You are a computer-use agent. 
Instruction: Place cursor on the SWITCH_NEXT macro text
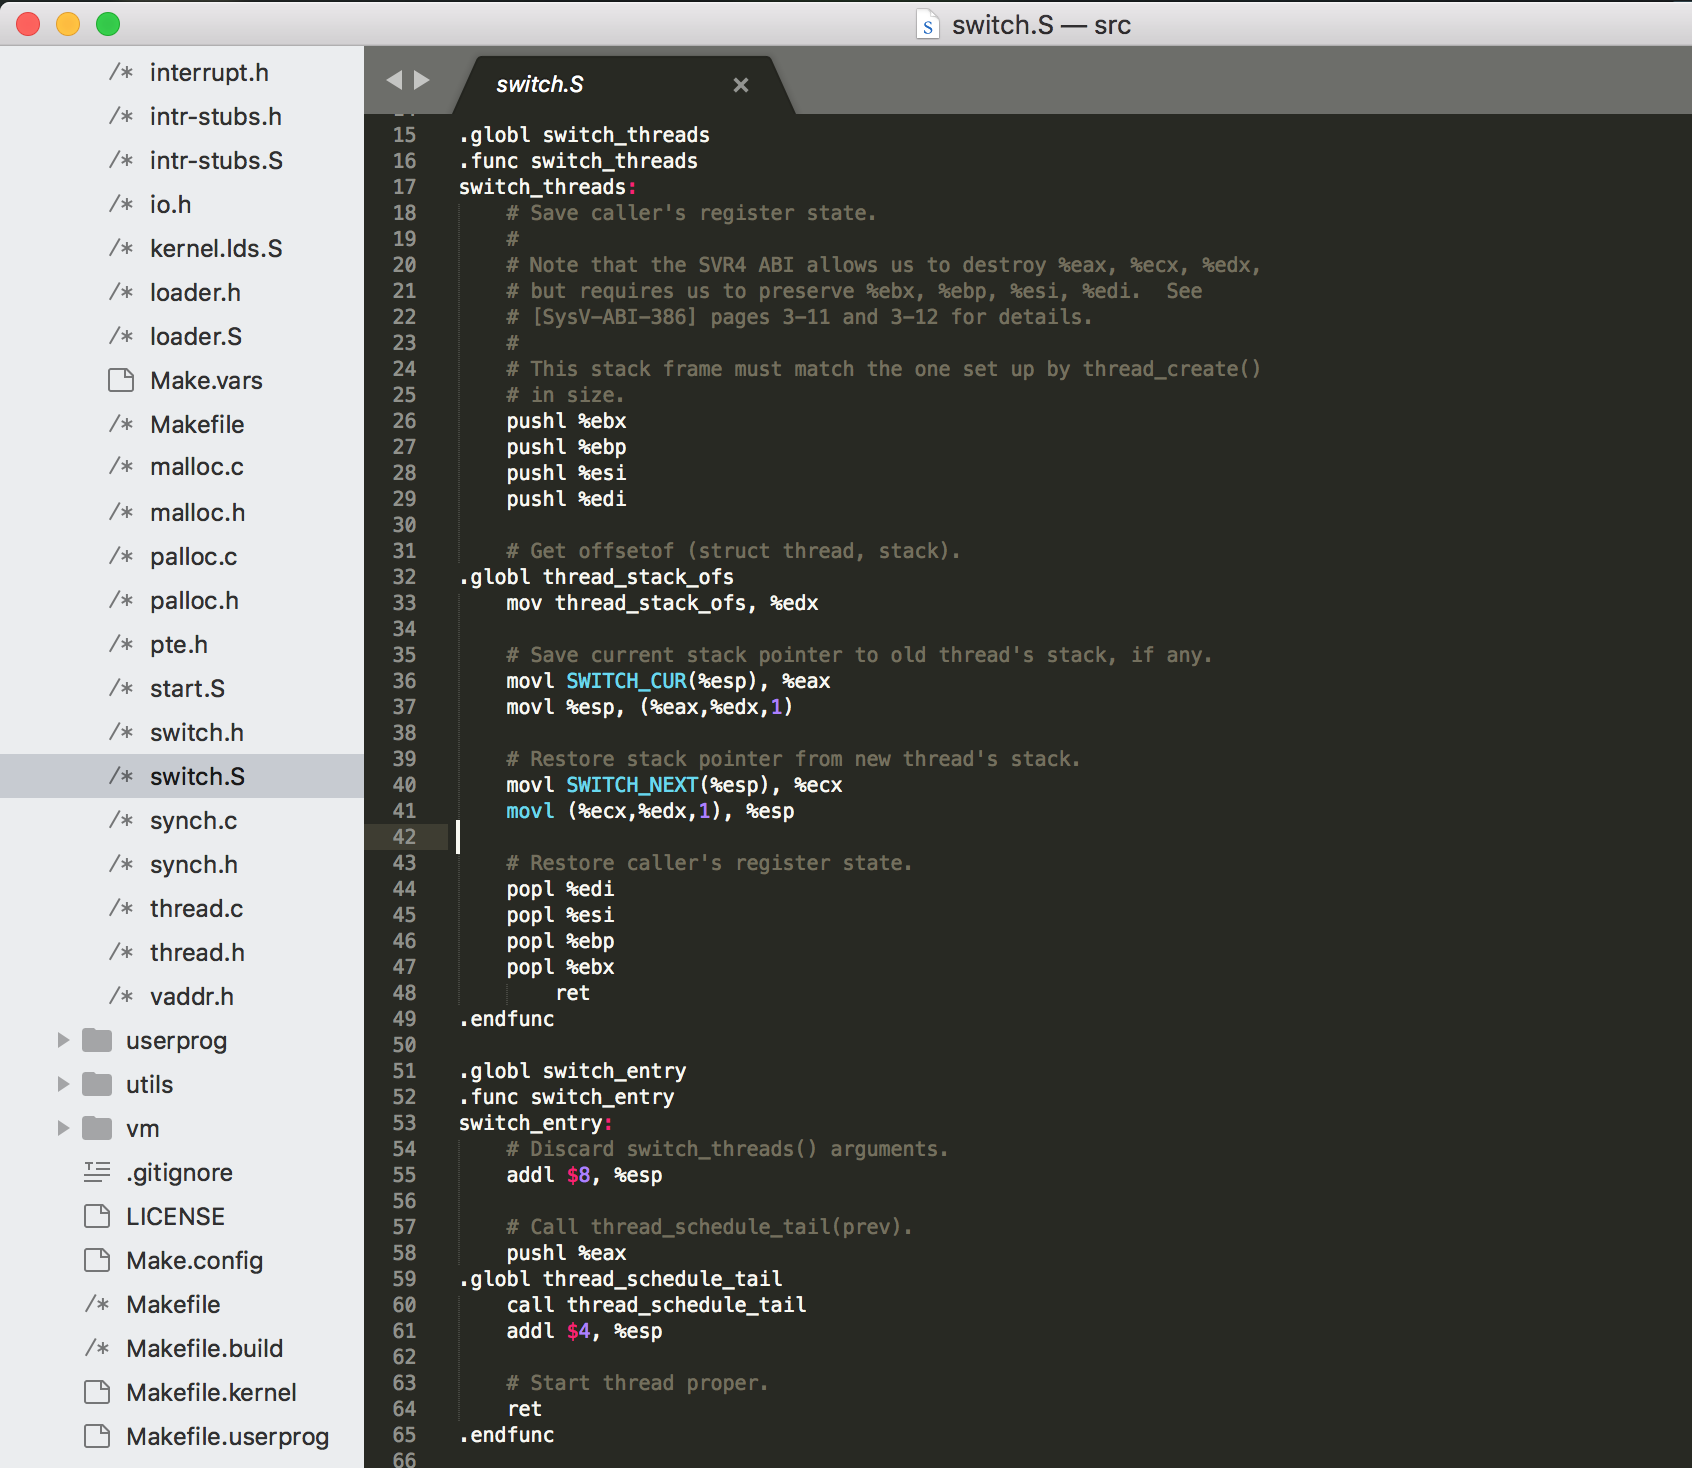click(632, 785)
